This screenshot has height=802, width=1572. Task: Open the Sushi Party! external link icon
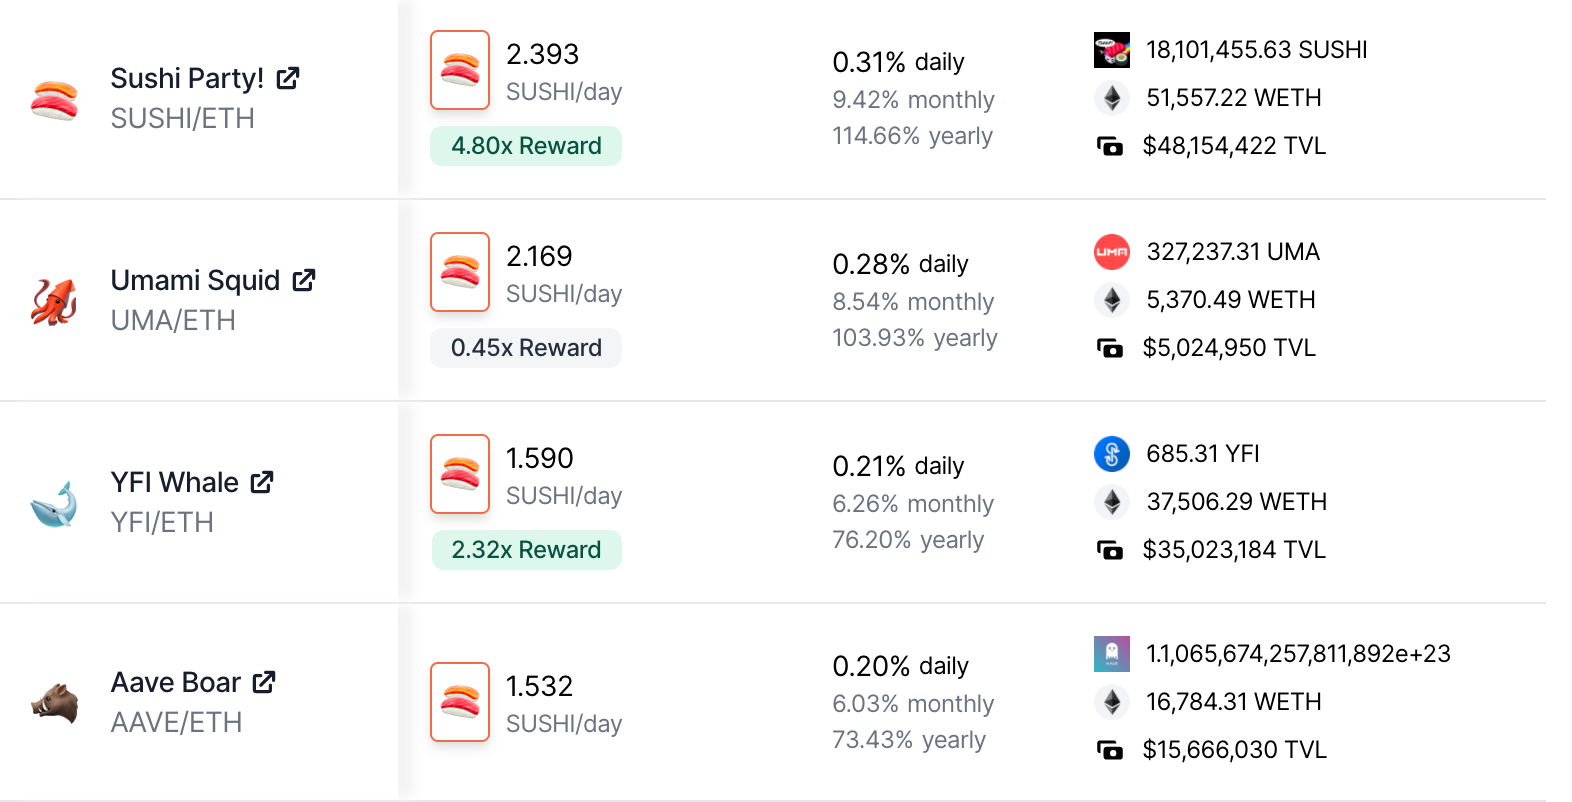point(288,78)
